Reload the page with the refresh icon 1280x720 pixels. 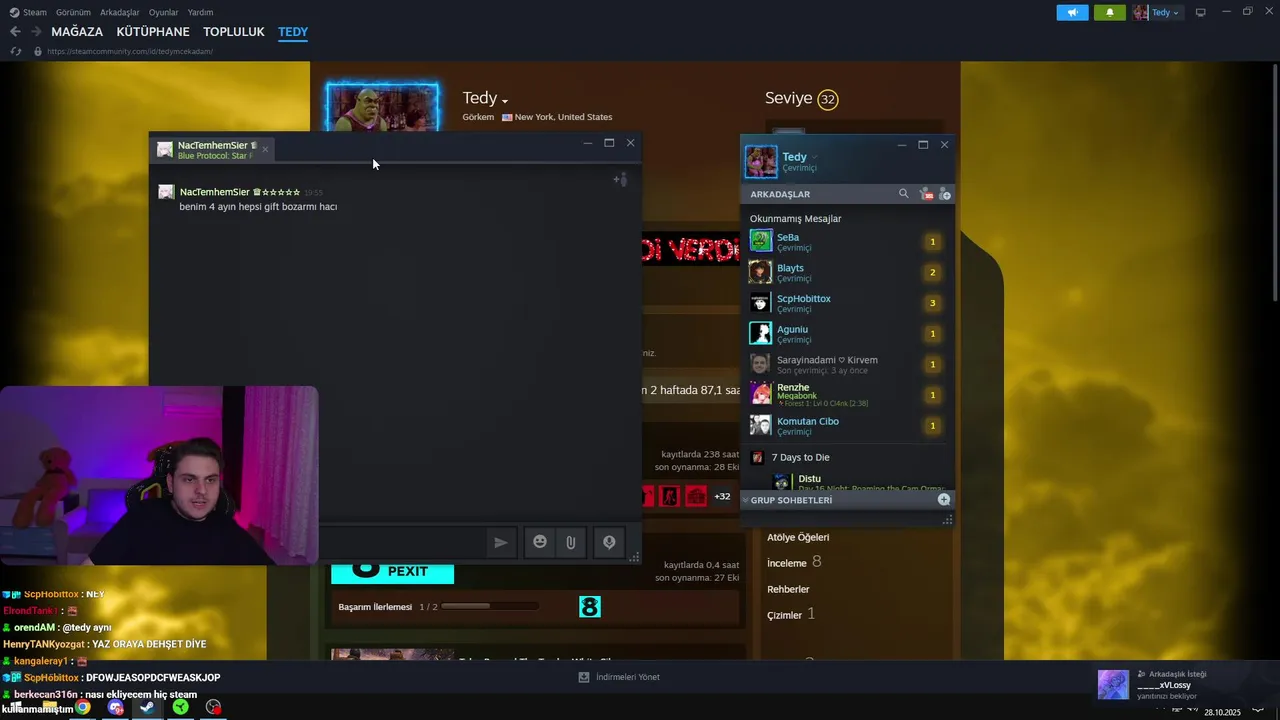click(15, 51)
